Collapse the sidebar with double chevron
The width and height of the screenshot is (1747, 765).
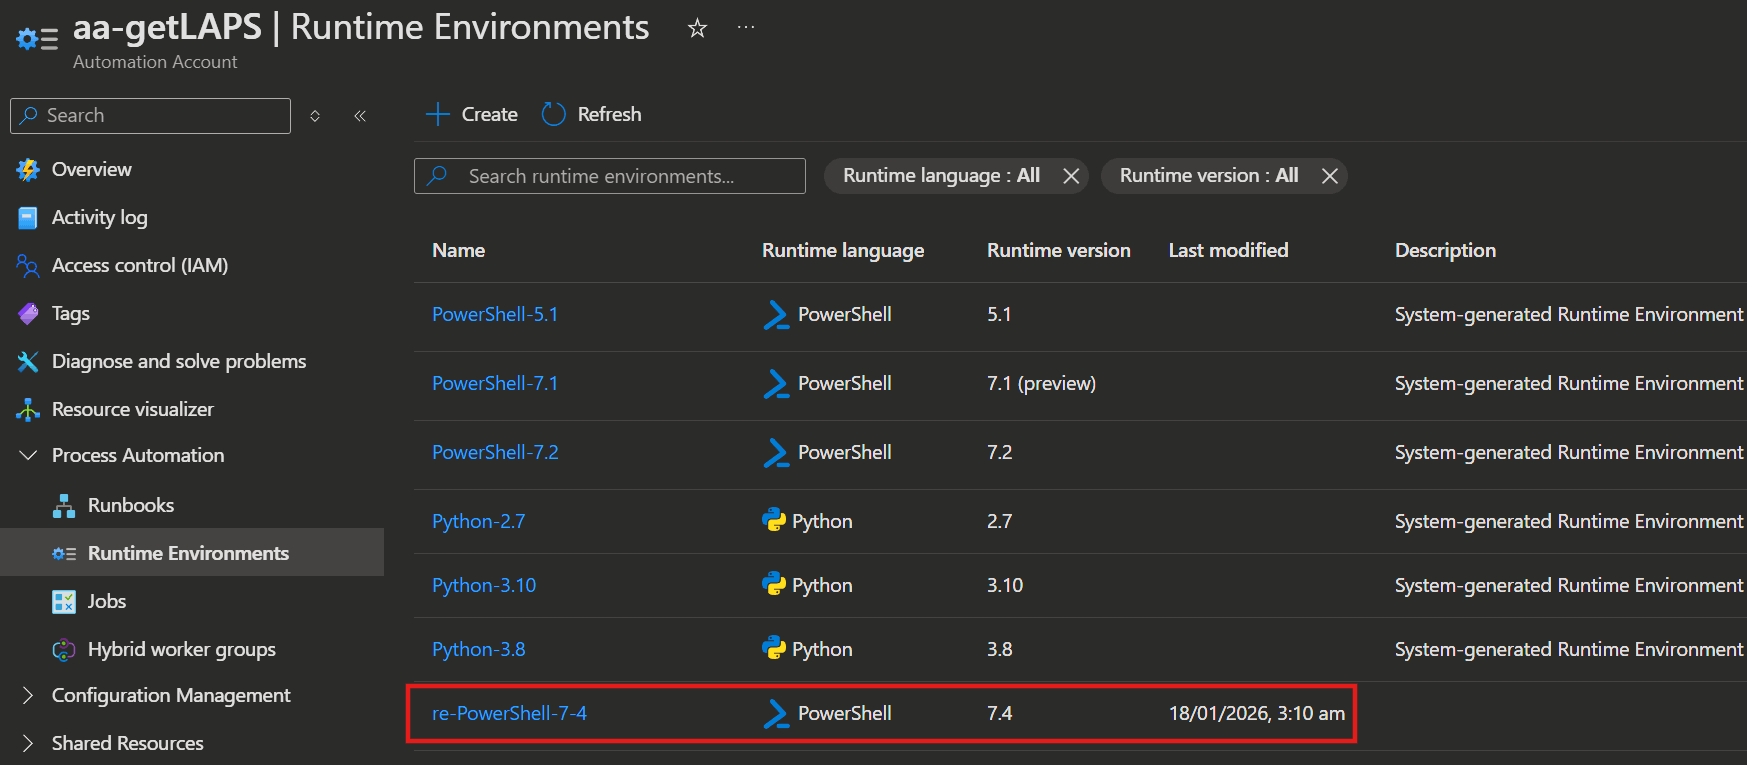360,116
